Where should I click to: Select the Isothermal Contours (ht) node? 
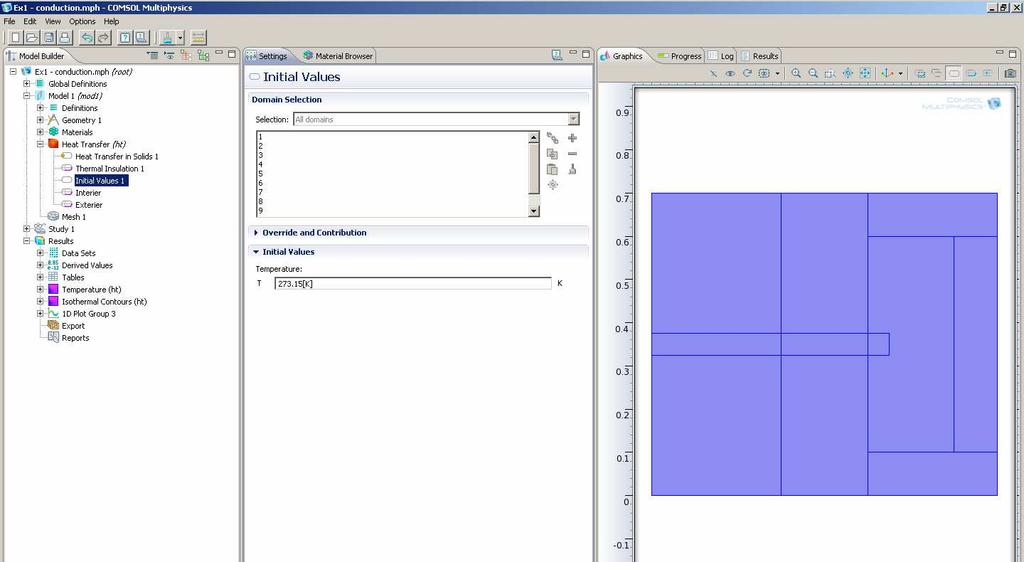click(104, 302)
